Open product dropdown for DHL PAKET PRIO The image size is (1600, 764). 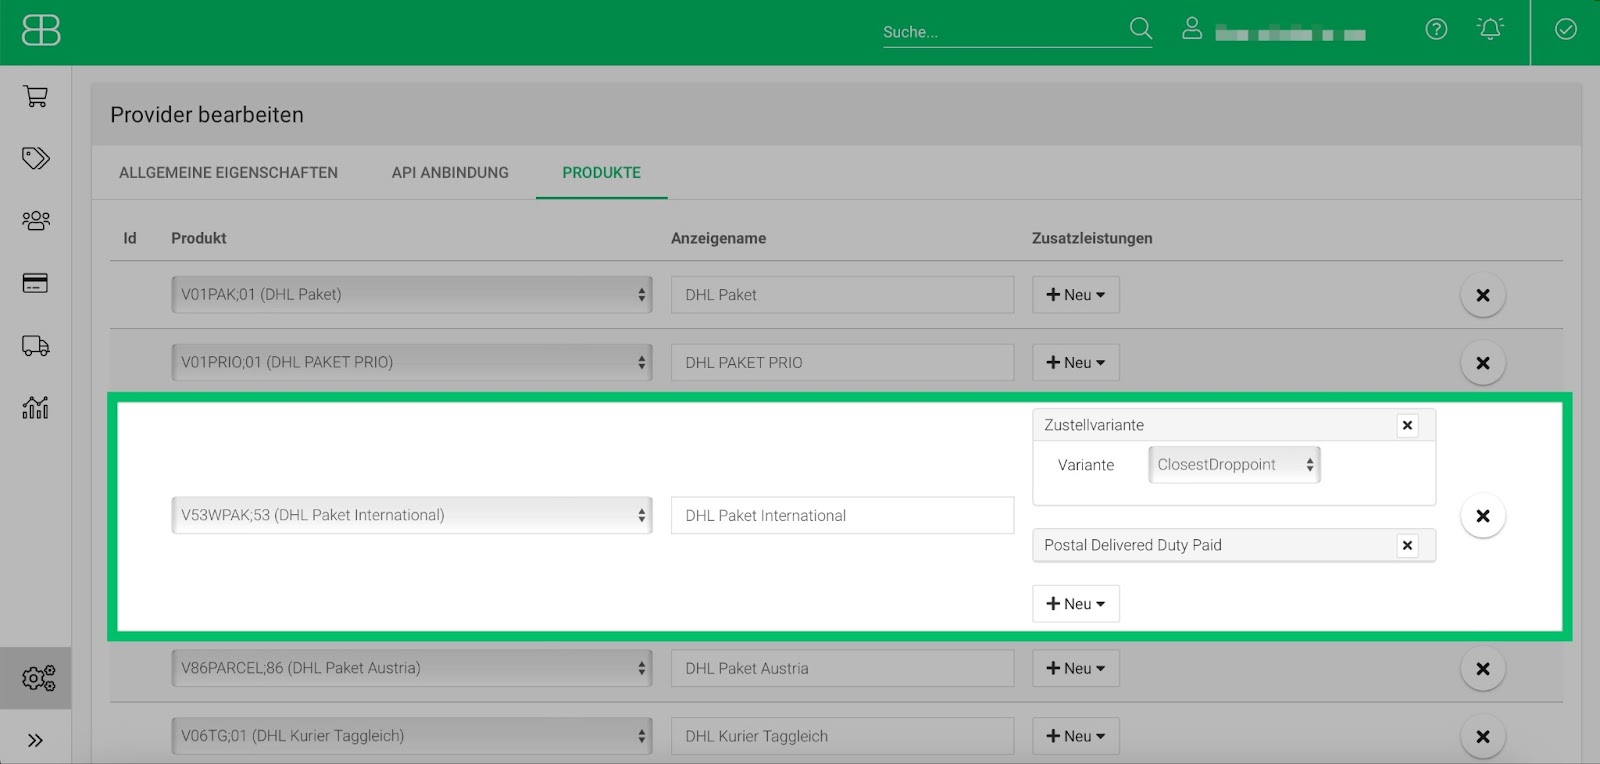(x=412, y=362)
